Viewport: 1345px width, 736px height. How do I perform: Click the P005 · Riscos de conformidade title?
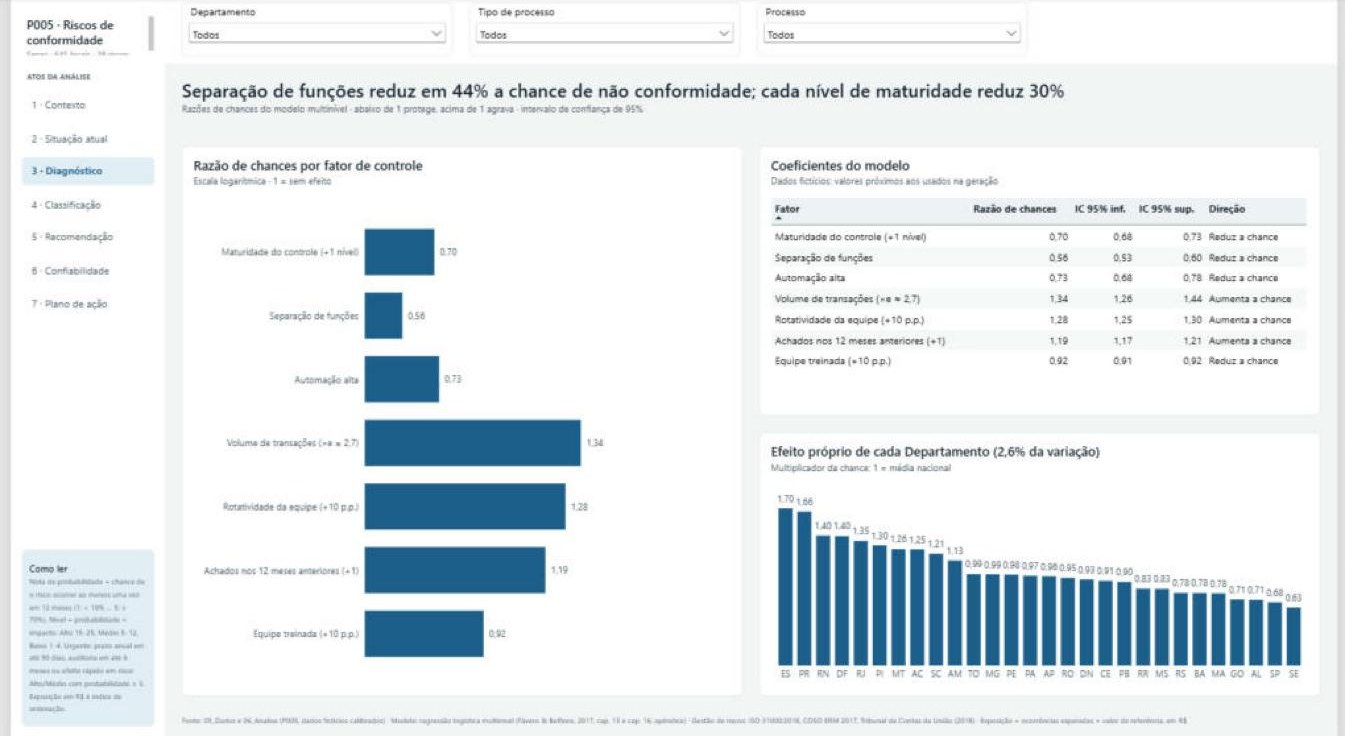(70, 32)
